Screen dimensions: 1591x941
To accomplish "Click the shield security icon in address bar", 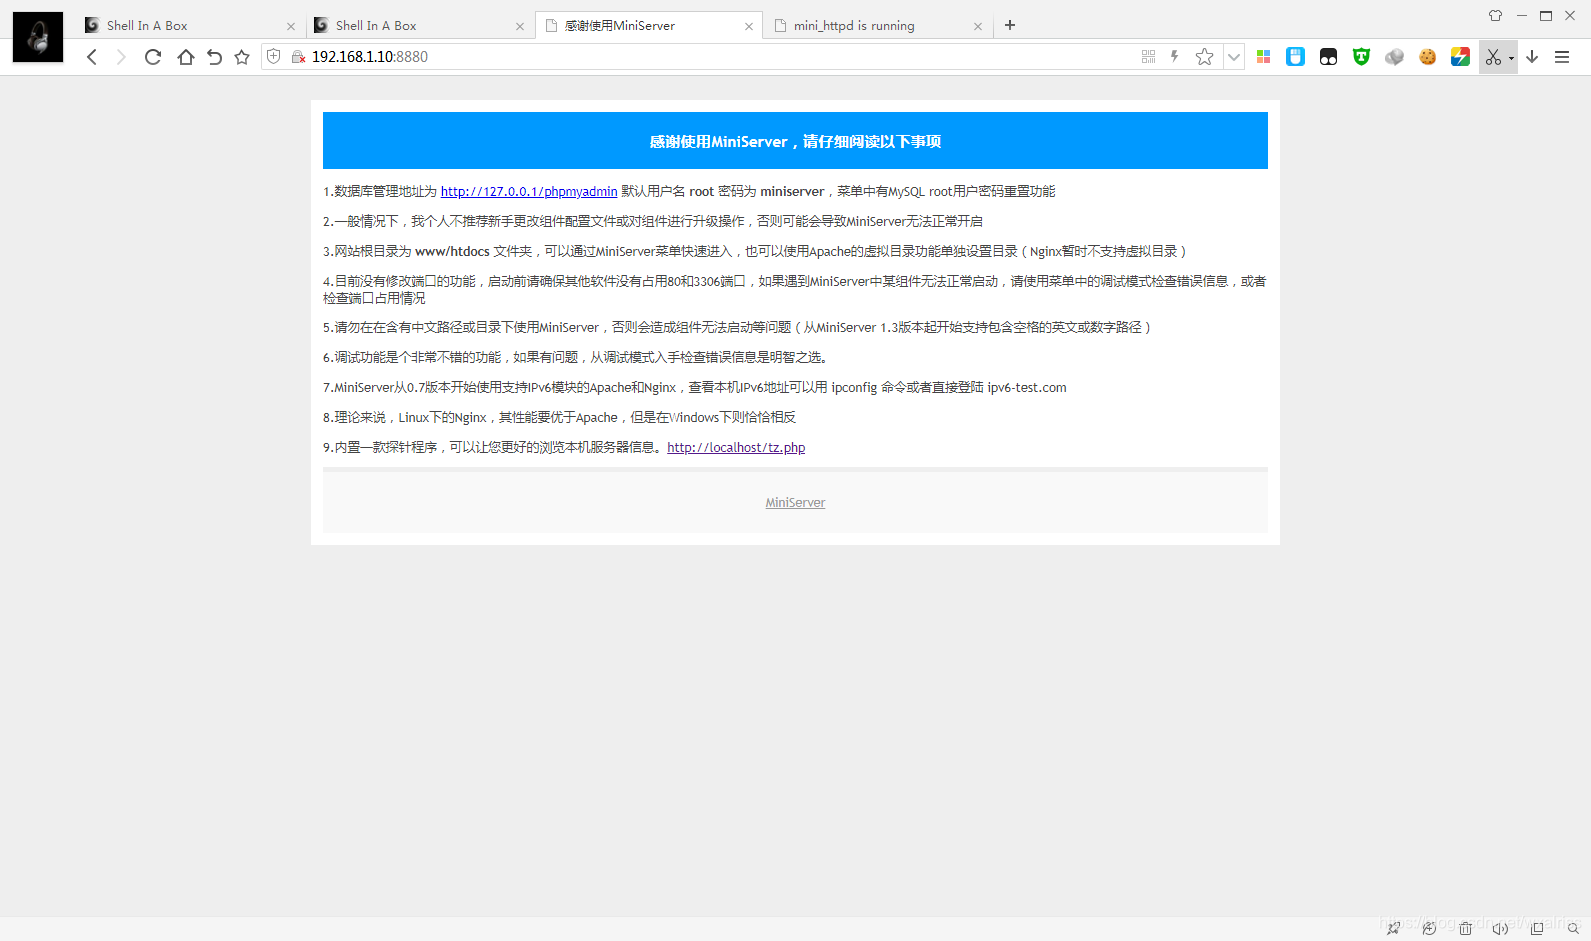I will [273, 57].
